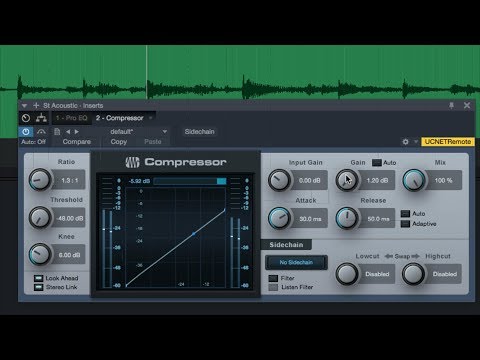480x360 pixels.
Task: Click the channel editor clock icon
Action: click(x=26, y=118)
